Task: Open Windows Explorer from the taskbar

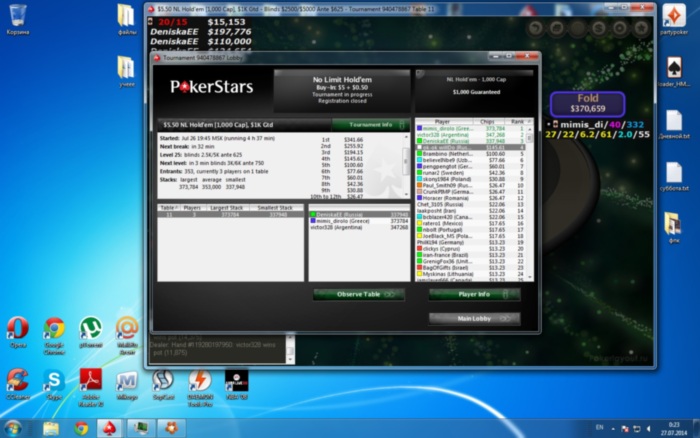Action: pos(51,428)
